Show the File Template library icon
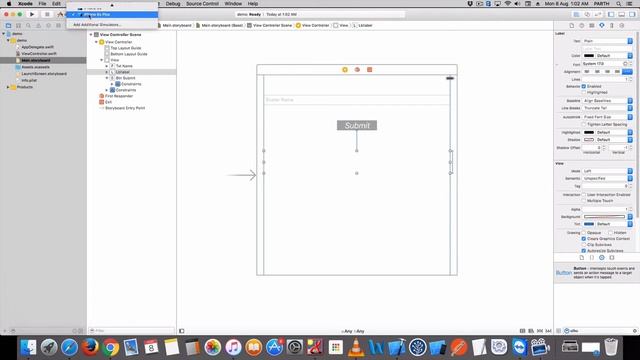 point(582,258)
